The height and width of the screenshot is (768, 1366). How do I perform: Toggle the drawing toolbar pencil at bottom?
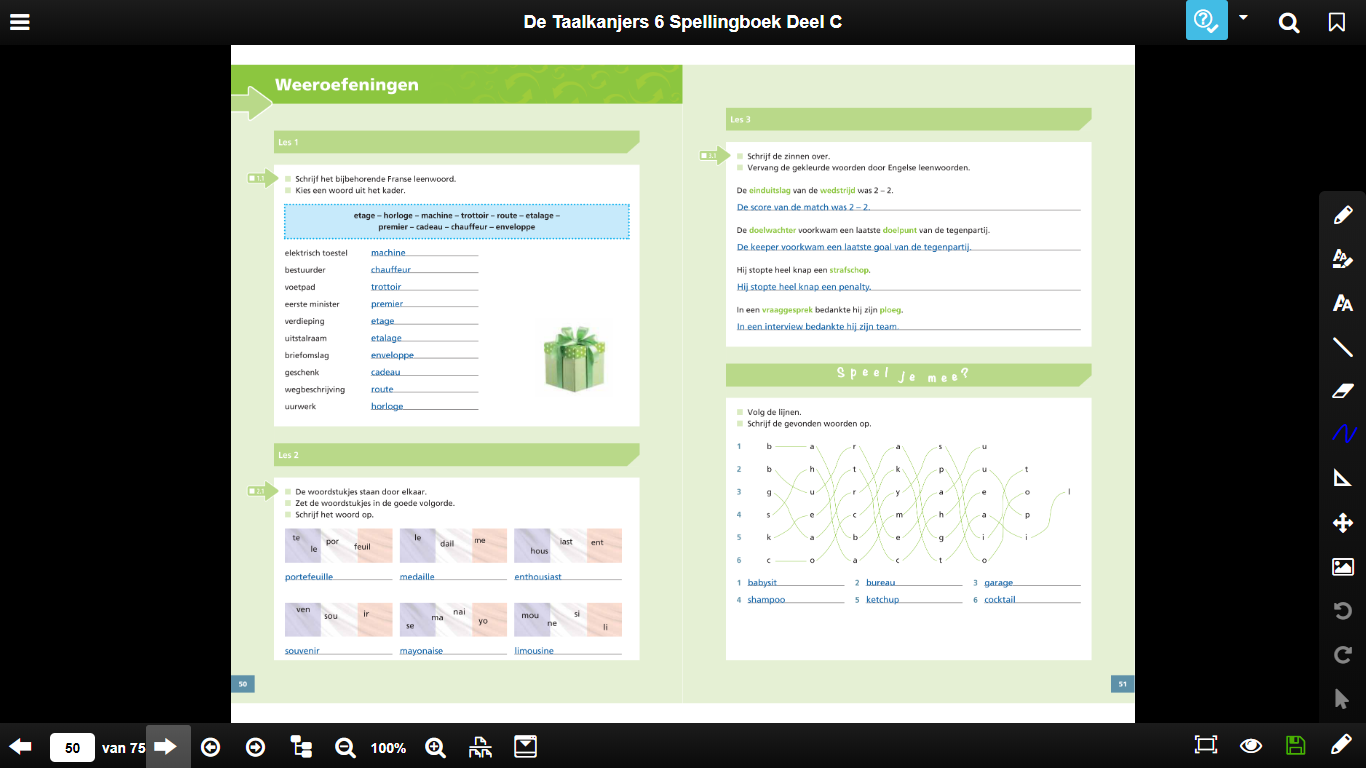click(1341, 745)
